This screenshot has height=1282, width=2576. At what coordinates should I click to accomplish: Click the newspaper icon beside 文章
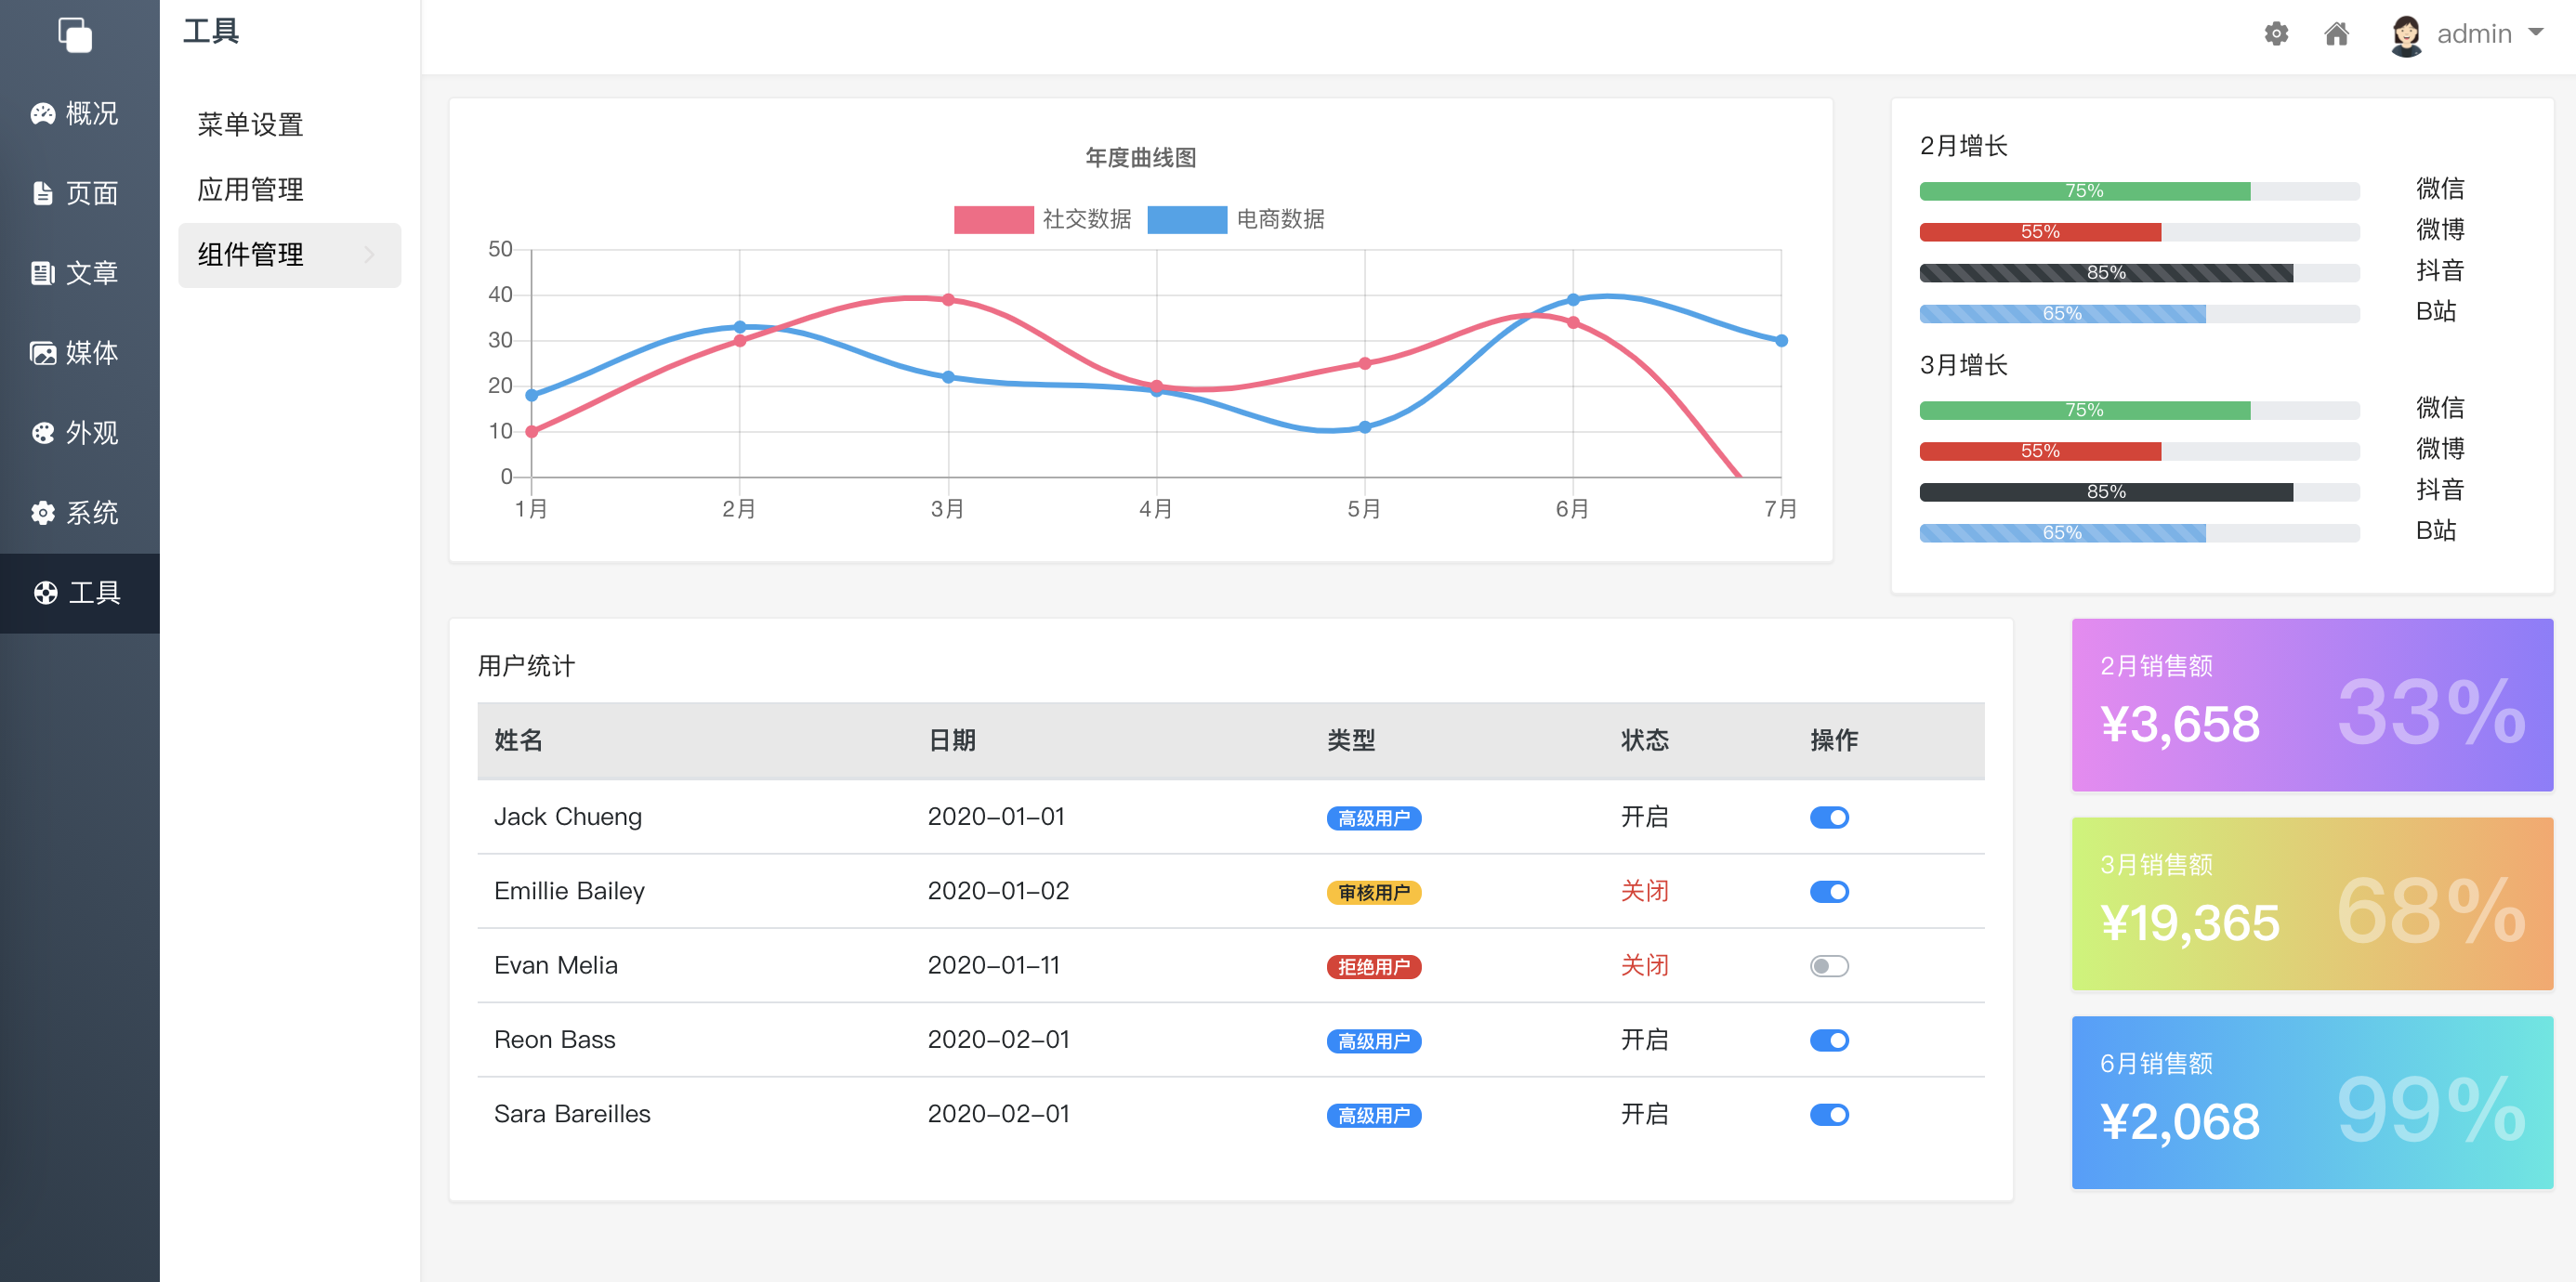click(x=43, y=274)
